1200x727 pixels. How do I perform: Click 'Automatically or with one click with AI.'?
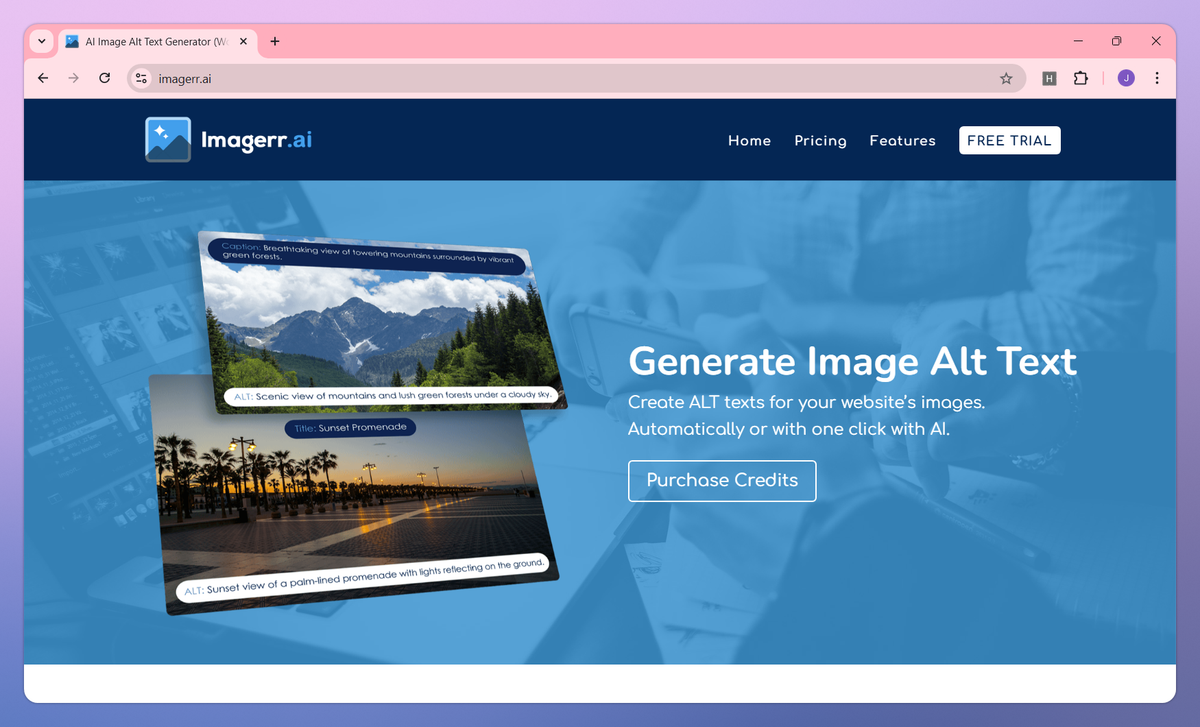[x=788, y=429]
